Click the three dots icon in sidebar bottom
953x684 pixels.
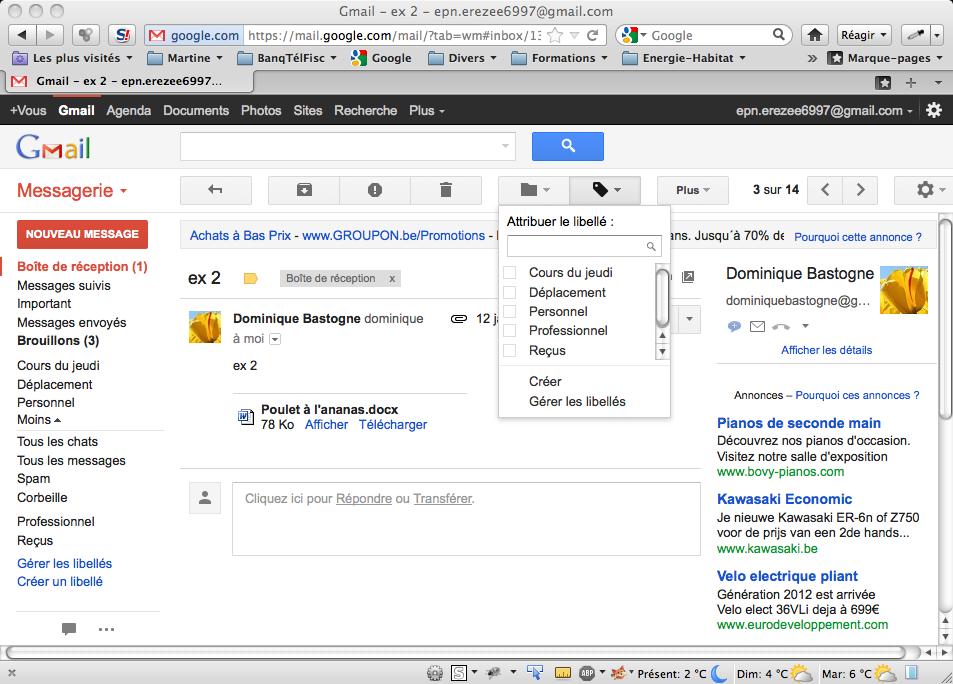tap(106, 629)
